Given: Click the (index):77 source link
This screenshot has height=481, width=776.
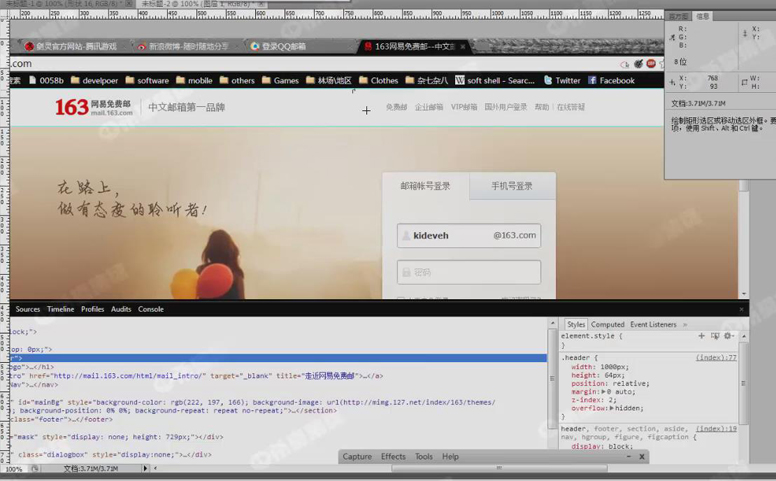Looking at the screenshot, I should [x=716, y=357].
